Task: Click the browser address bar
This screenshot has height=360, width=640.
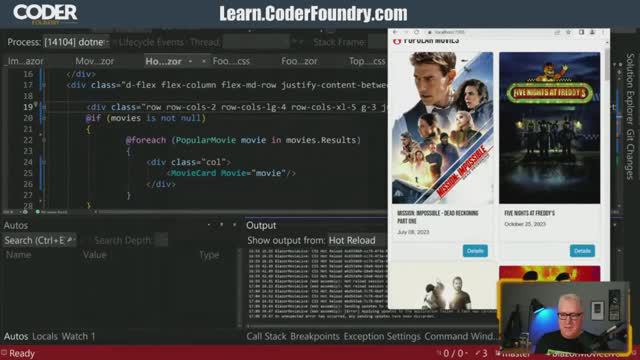Action: 487,32
